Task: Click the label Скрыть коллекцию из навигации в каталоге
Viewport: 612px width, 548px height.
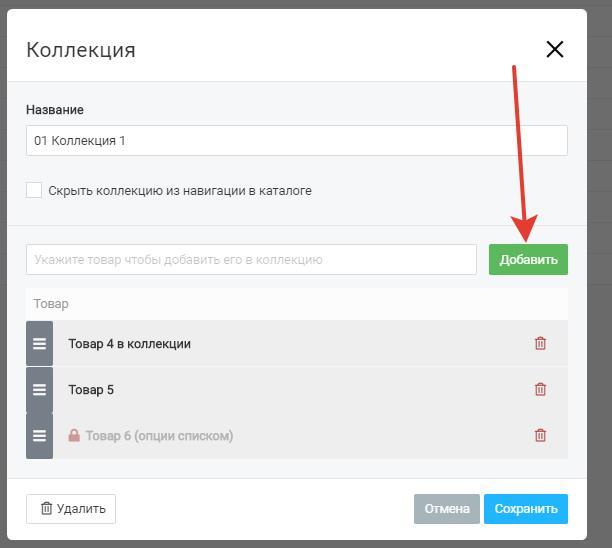Action: coord(180,190)
